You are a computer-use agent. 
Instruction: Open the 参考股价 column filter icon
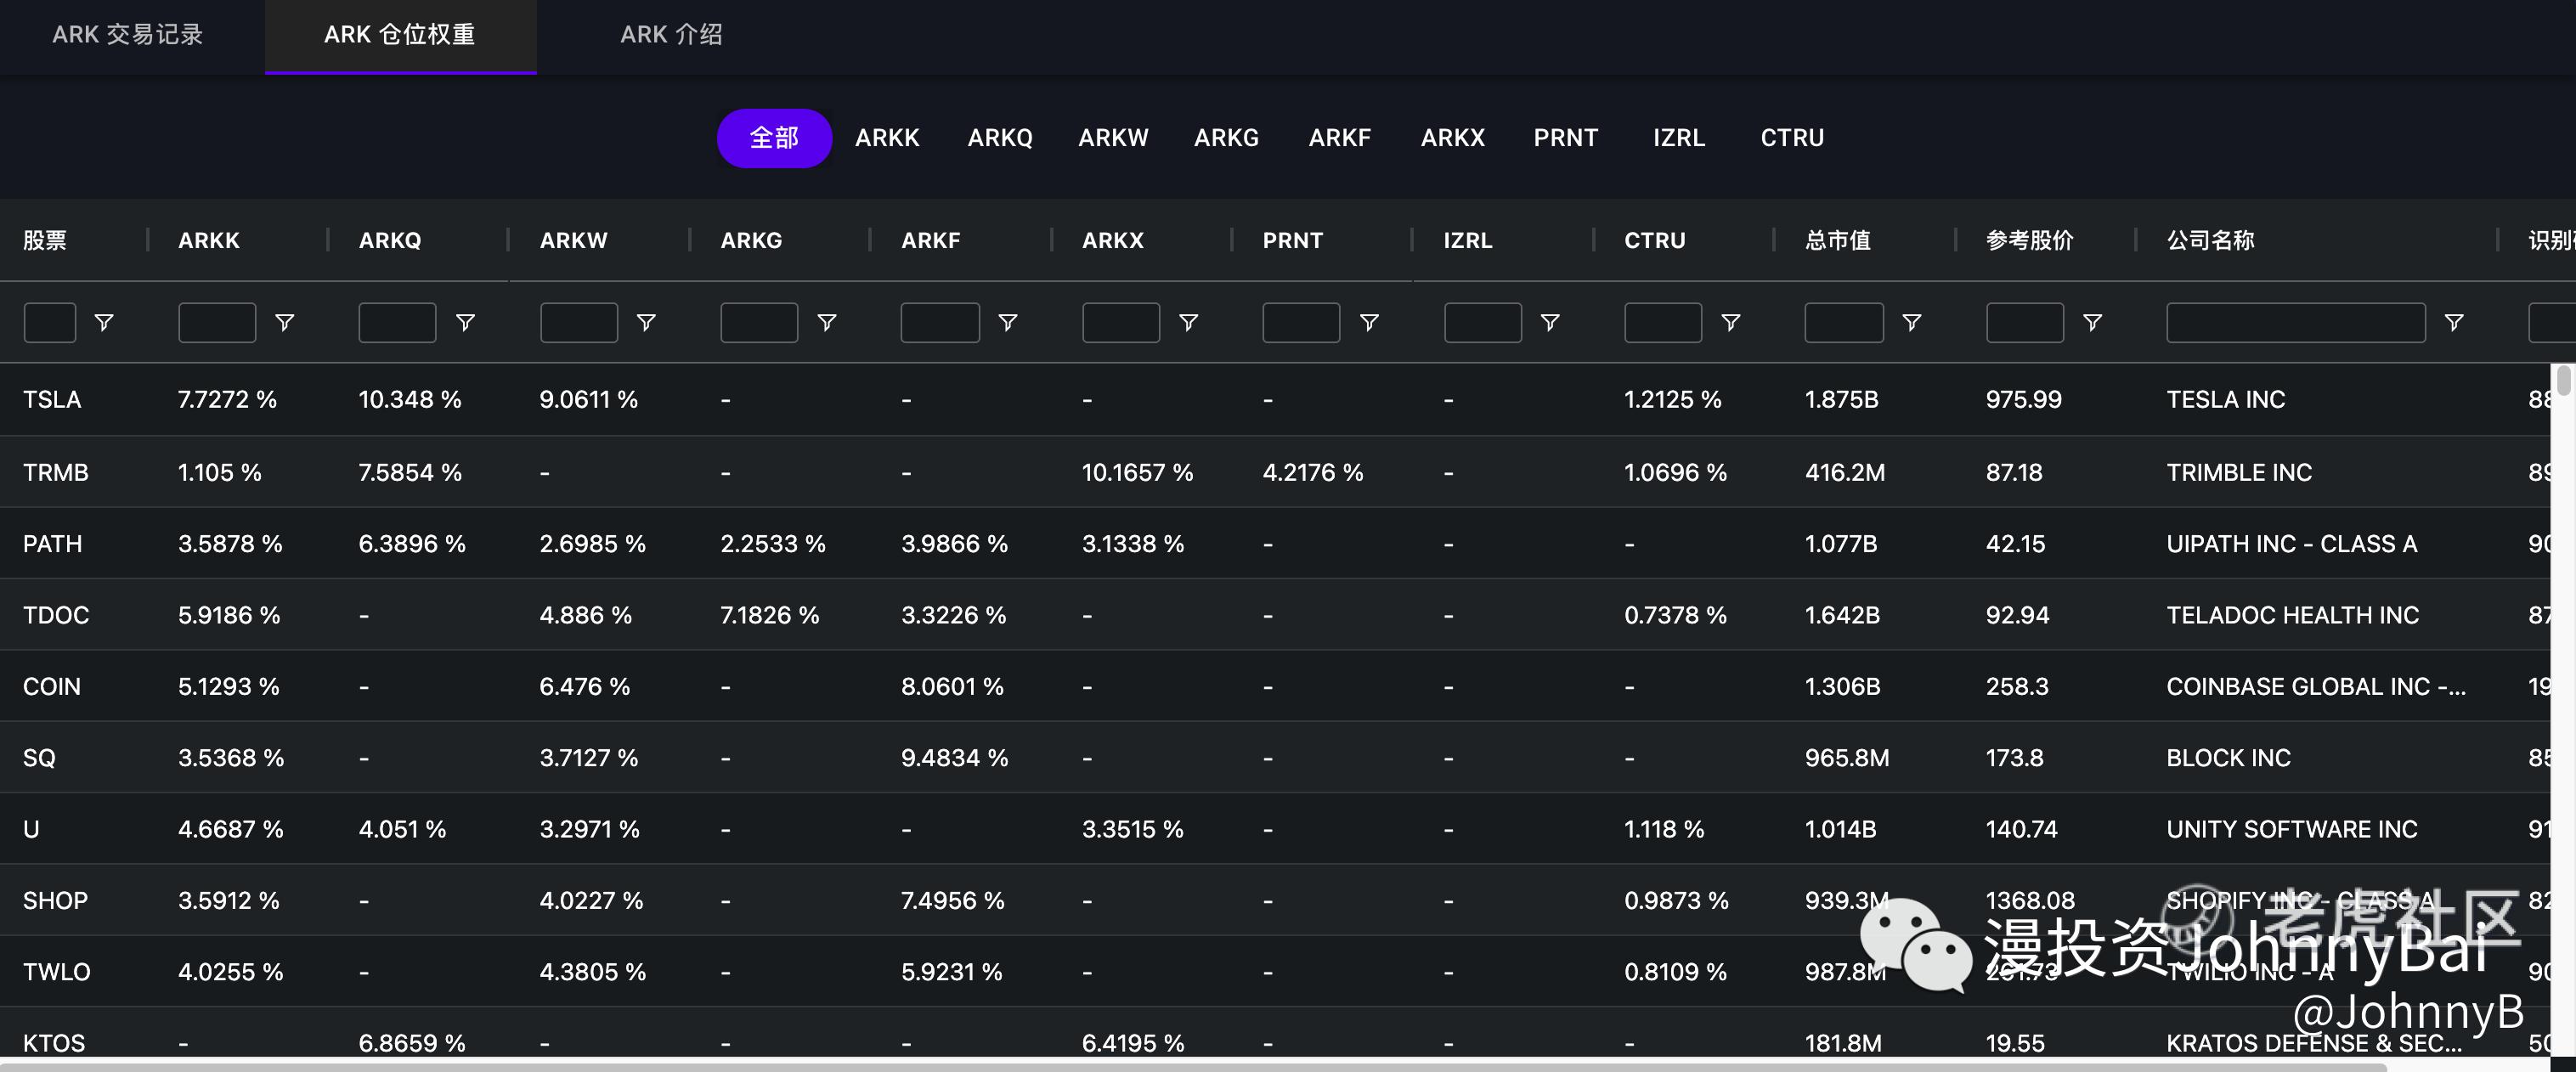(x=2092, y=322)
